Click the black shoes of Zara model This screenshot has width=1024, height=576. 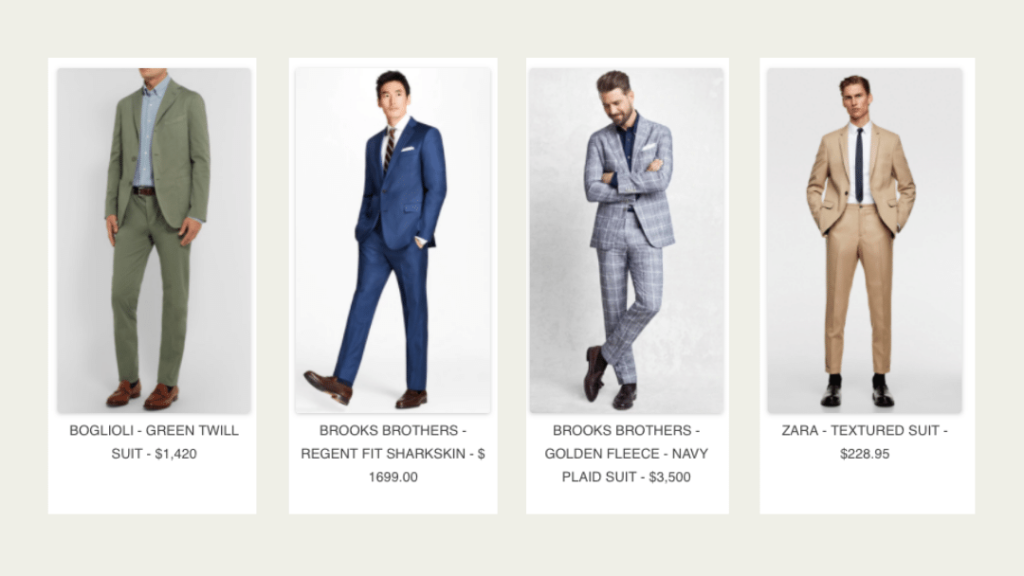click(x=856, y=394)
